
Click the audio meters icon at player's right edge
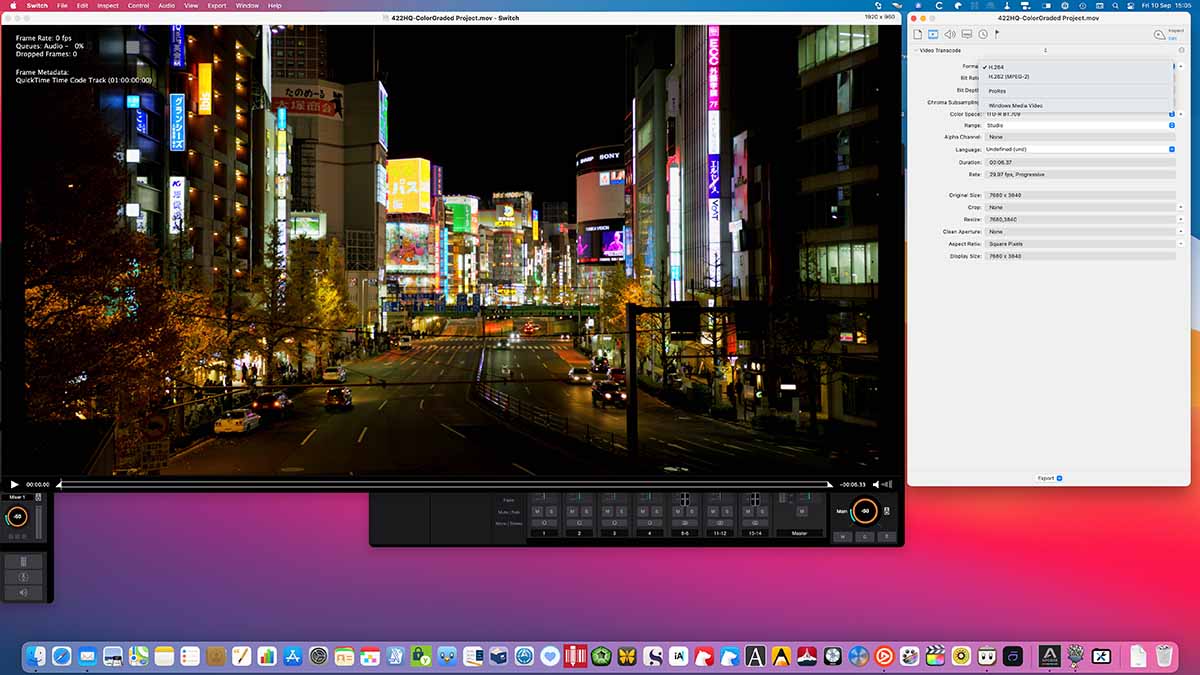point(887,484)
